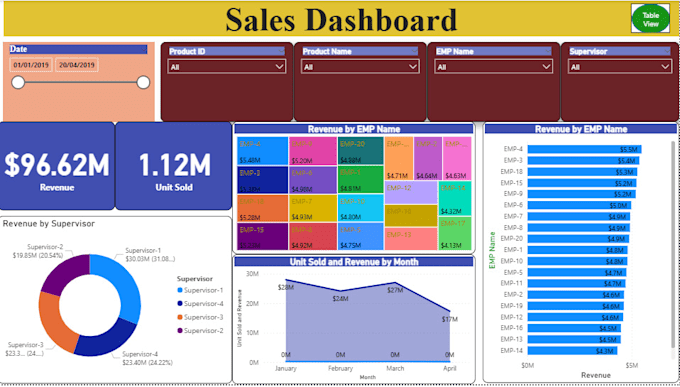Click the March $27M data point
Viewport: 680px width, 387px height.
pos(395,282)
